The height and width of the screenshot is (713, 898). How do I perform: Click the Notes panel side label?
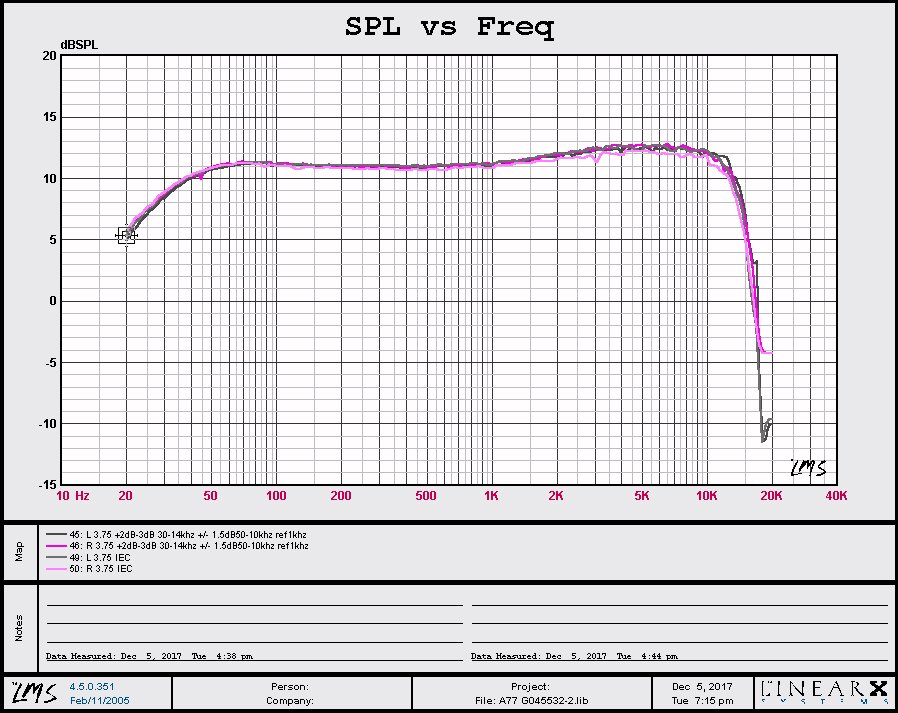pyautogui.click(x=18, y=628)
